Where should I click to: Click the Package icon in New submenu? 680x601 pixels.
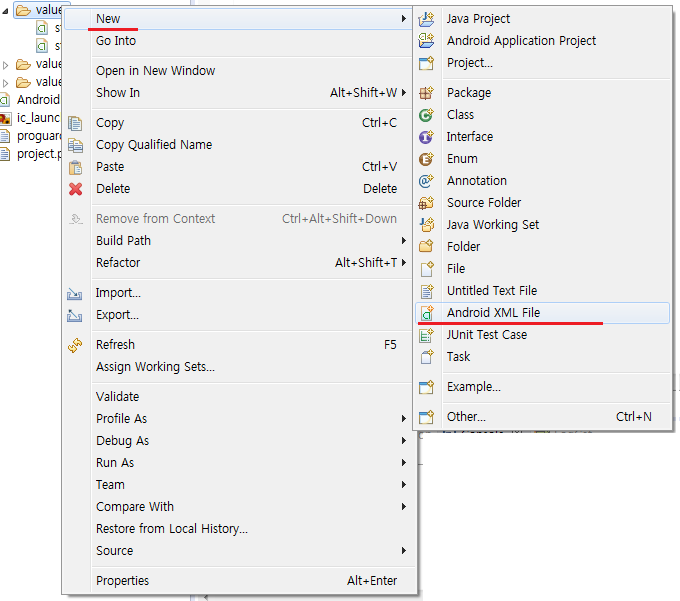pos(426,93)
